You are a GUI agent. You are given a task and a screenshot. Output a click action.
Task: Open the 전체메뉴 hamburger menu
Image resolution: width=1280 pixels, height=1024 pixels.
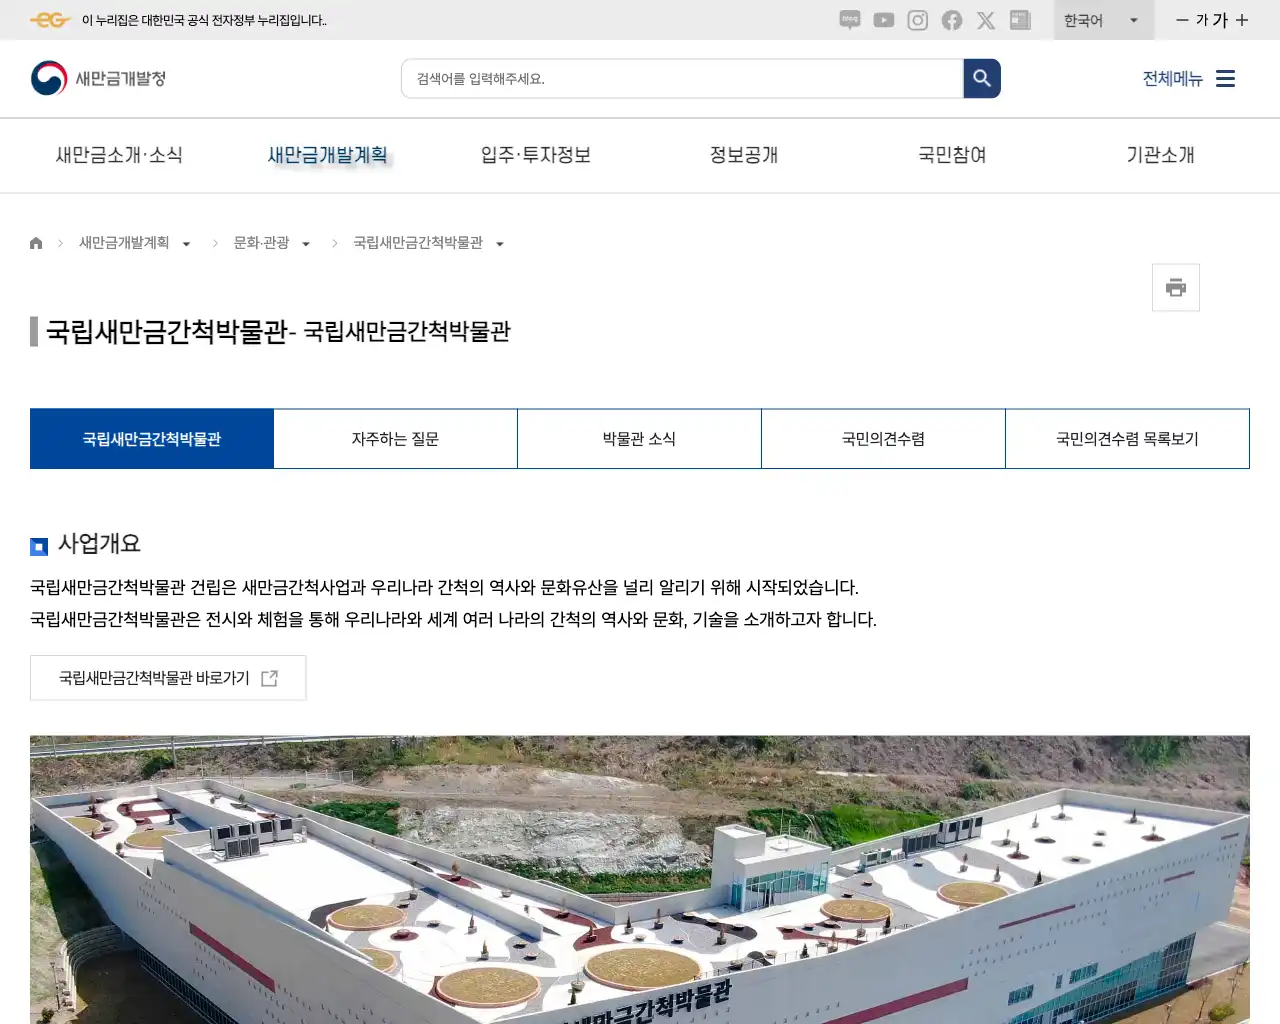pos(1225,78)
